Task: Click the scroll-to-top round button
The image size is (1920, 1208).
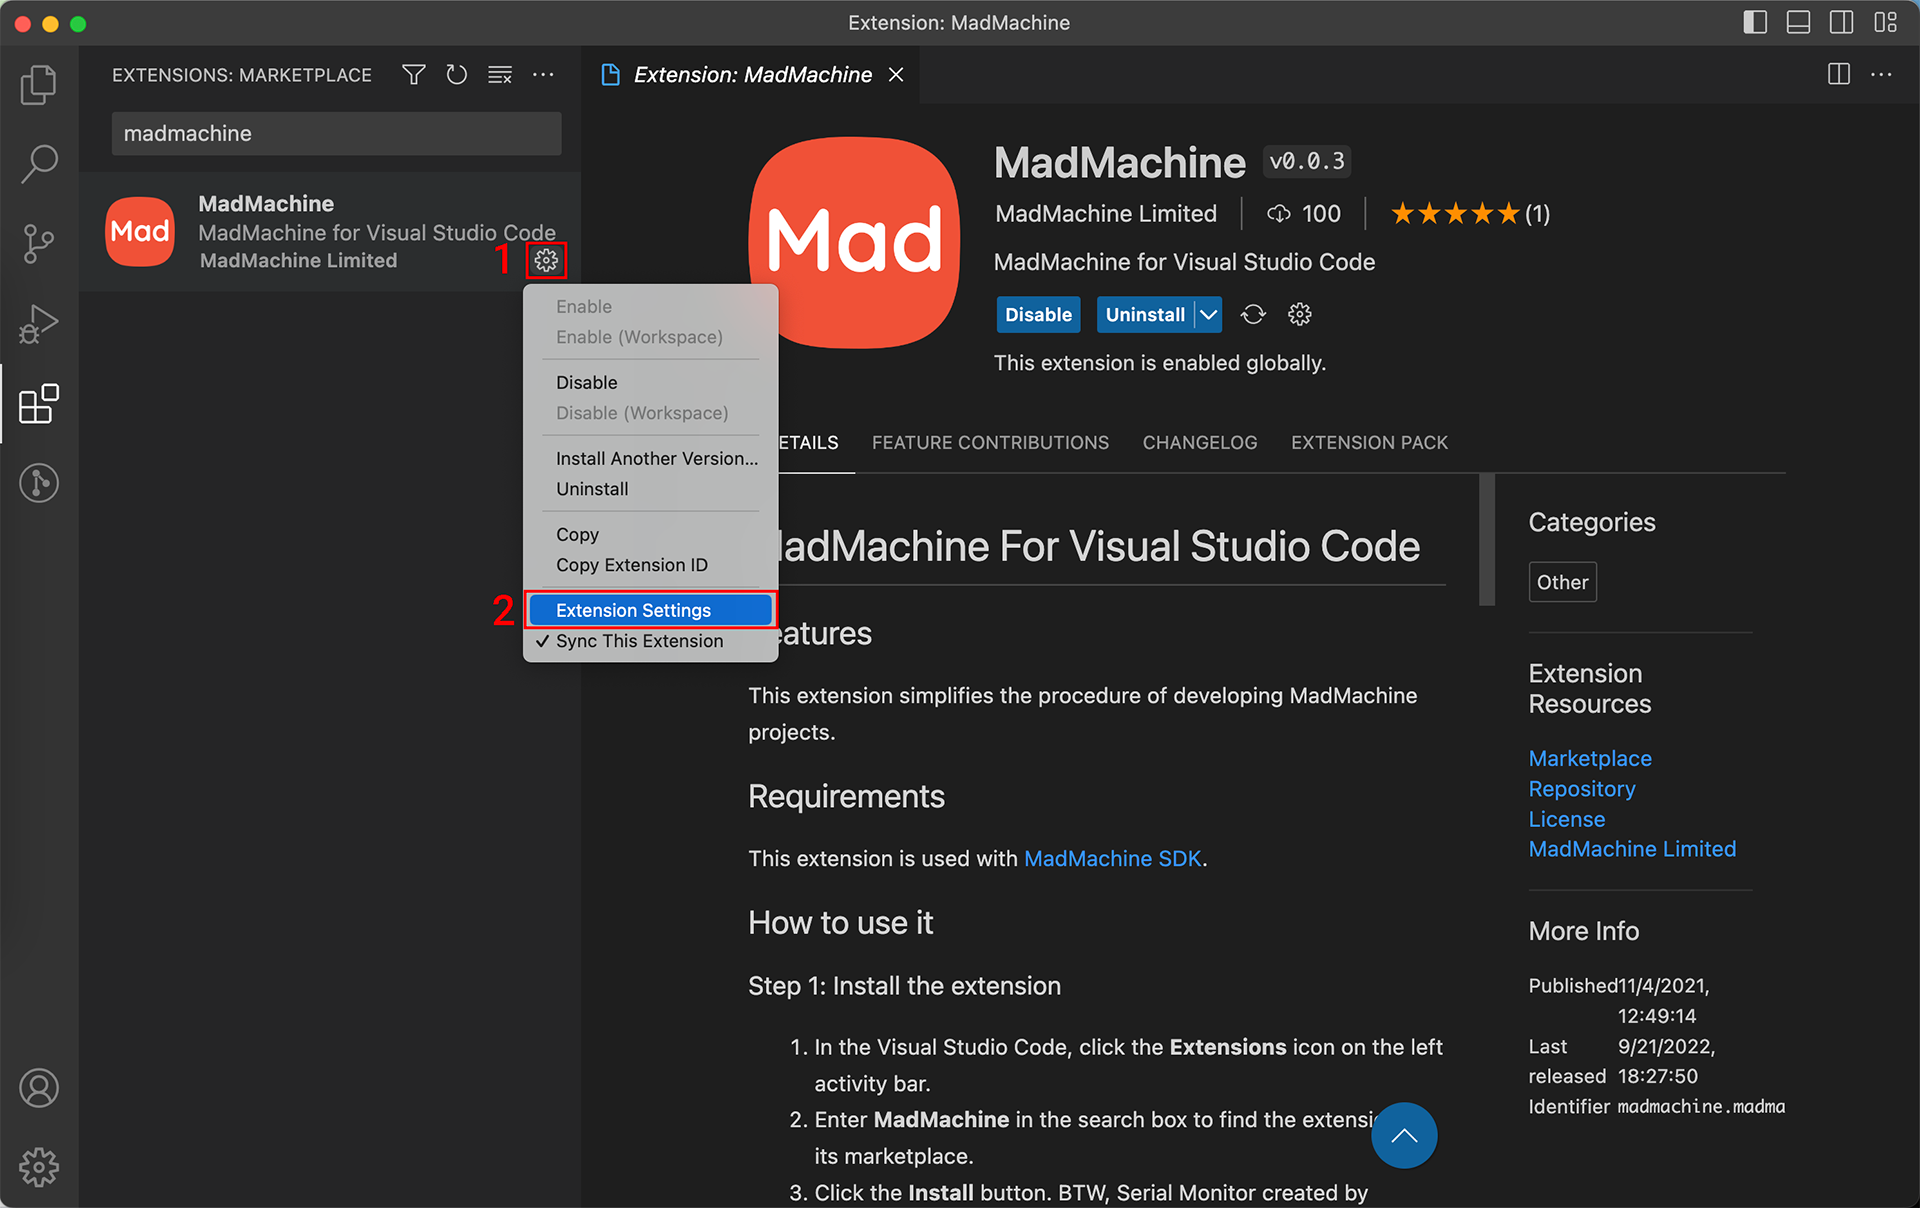Action: [1404, 1135]
